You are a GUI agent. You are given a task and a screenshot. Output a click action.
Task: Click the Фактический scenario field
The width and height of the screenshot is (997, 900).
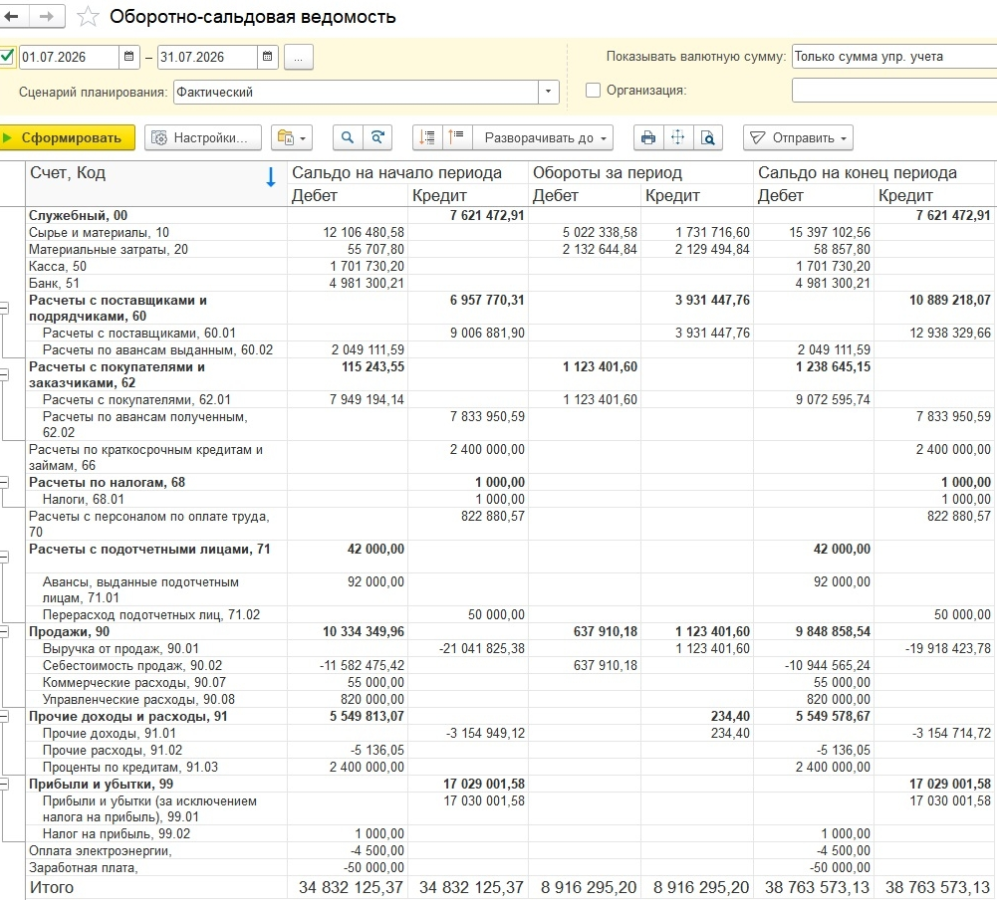355,92
